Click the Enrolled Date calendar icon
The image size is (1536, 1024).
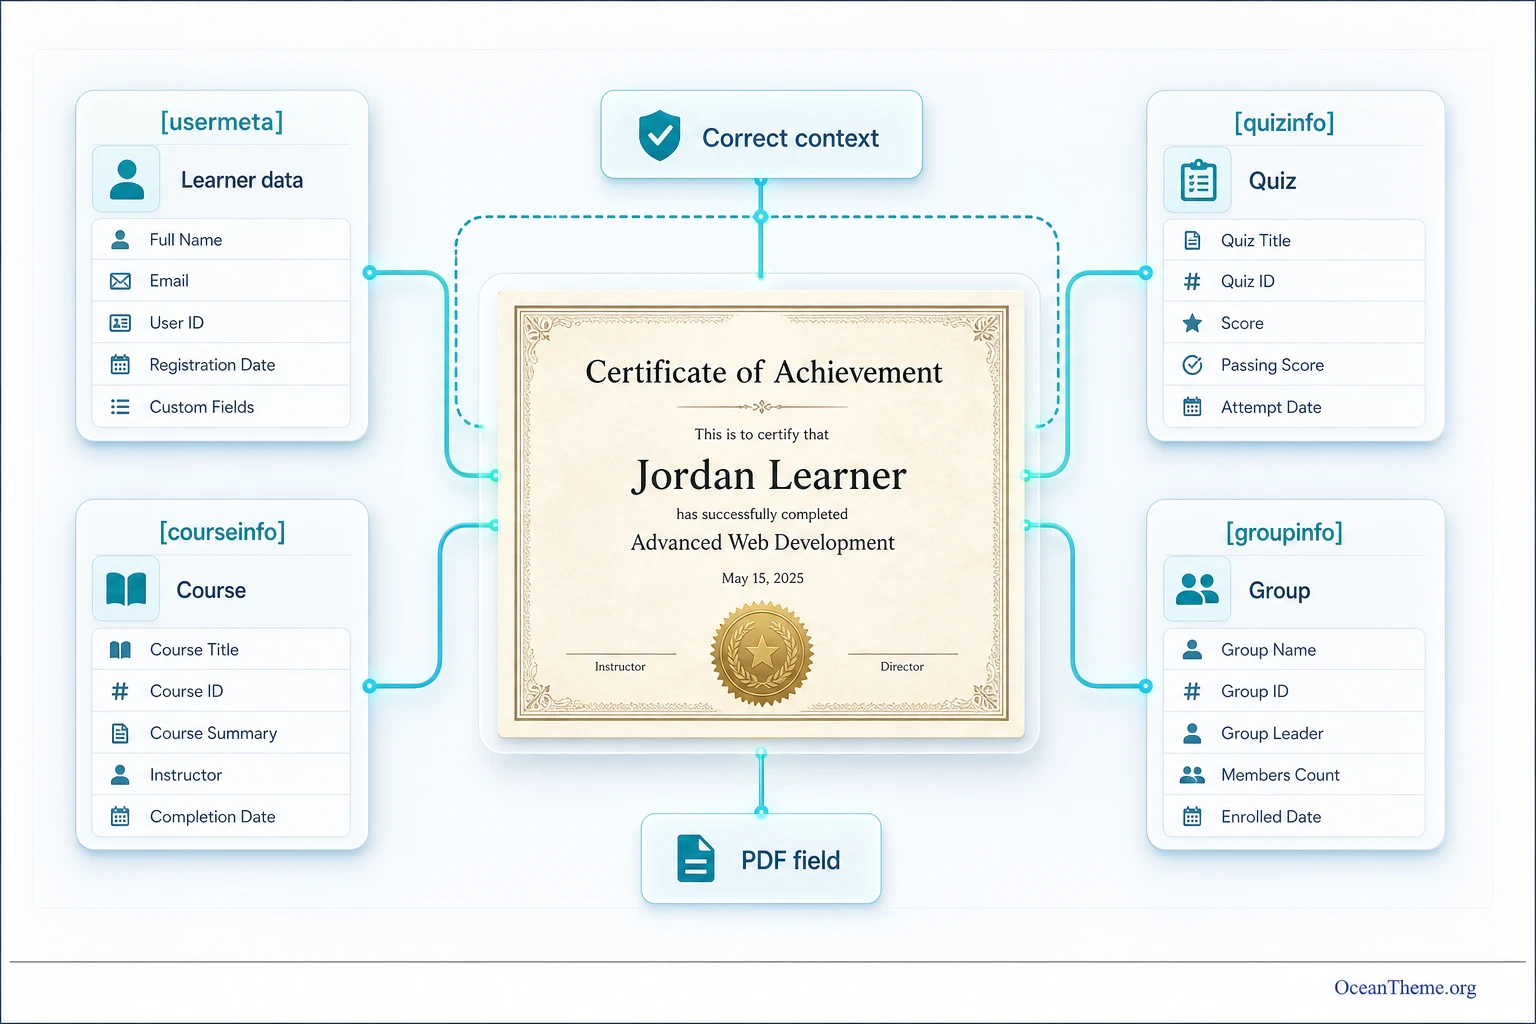pos(1192,817)
